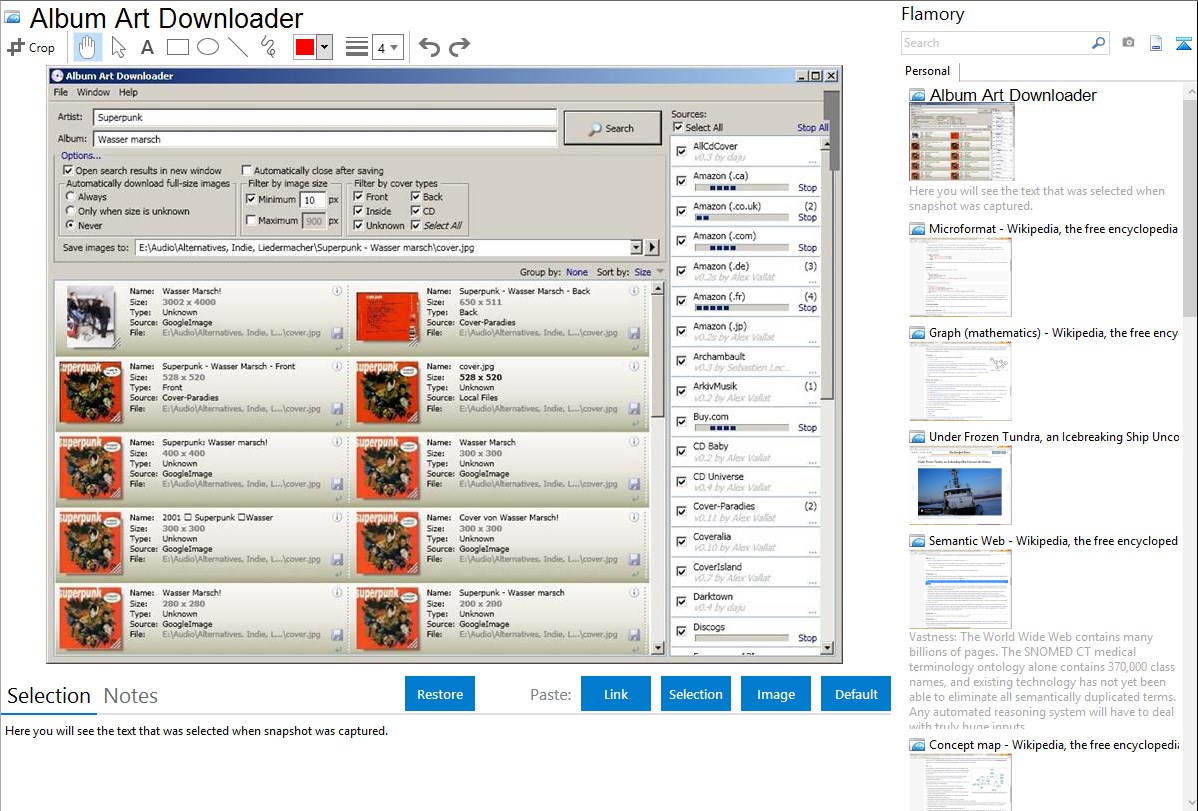Select Only when size is unknown option
1198x811 pixels.
[70, 211]
